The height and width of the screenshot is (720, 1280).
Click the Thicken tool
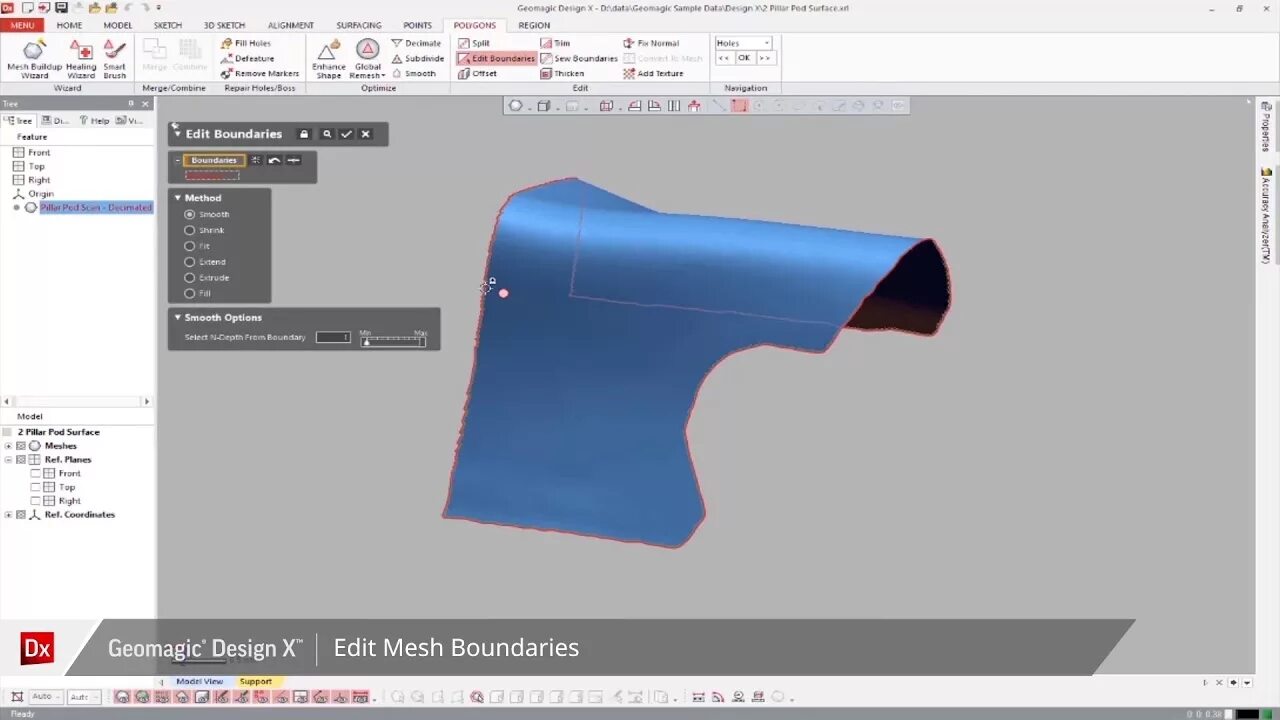pyautogui.click(x=562, y=73)
